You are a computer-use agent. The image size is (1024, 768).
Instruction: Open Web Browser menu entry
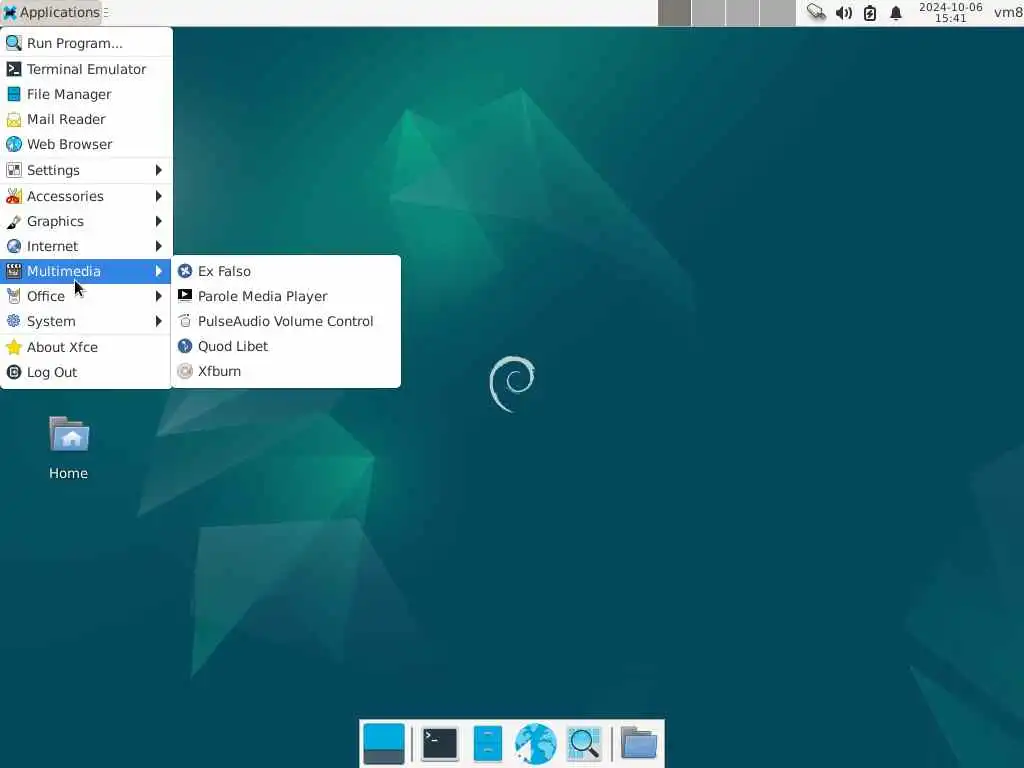pyautogui.click(x=86, y=144)
